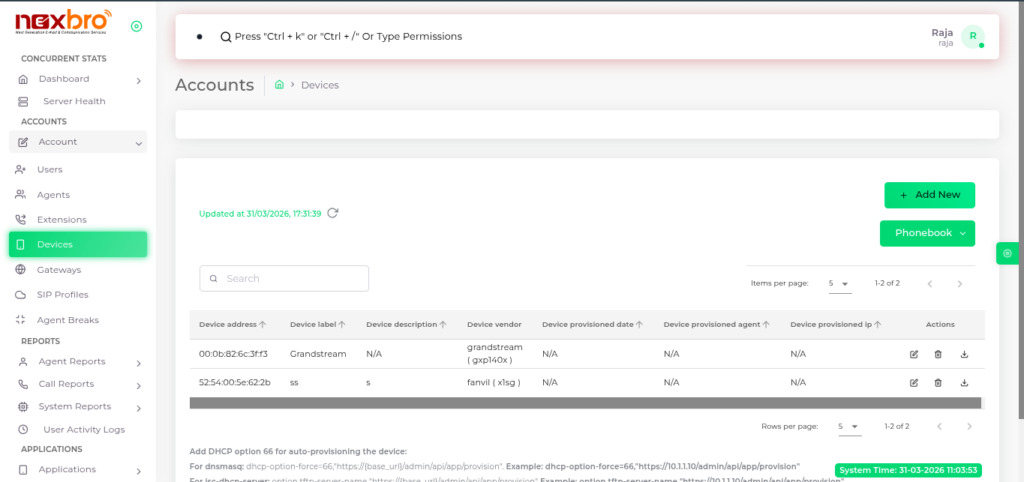Click the table's horizontal scrollbar
Screen dimensions: 1024x482
[586, 403]
